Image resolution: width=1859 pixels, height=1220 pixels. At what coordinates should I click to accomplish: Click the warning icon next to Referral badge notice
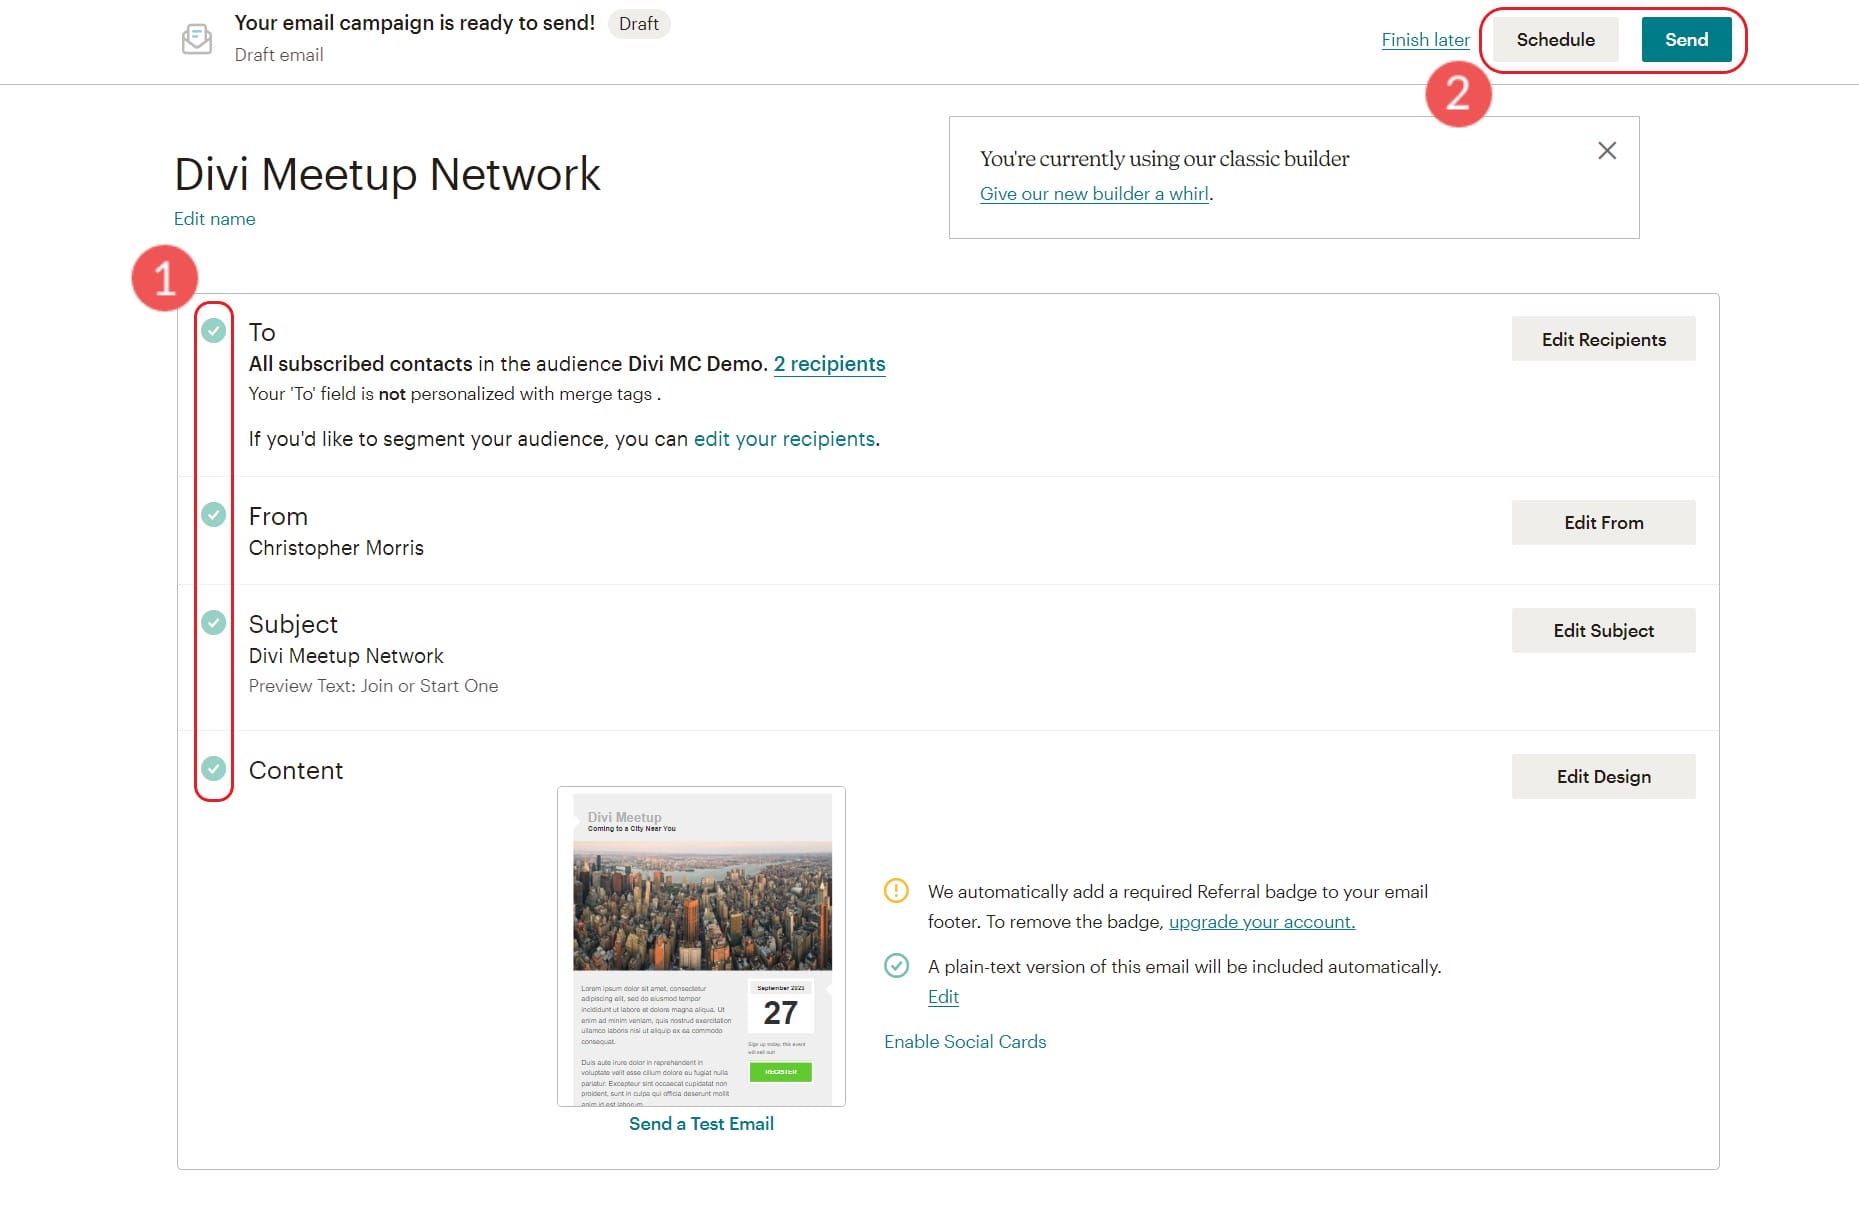(x=896, y=891)
